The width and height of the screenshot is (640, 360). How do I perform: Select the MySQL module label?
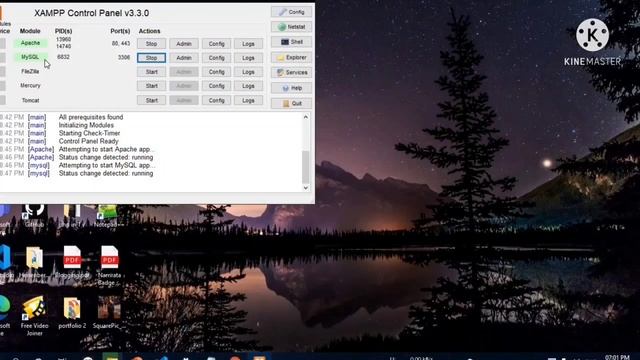[31, 57]
